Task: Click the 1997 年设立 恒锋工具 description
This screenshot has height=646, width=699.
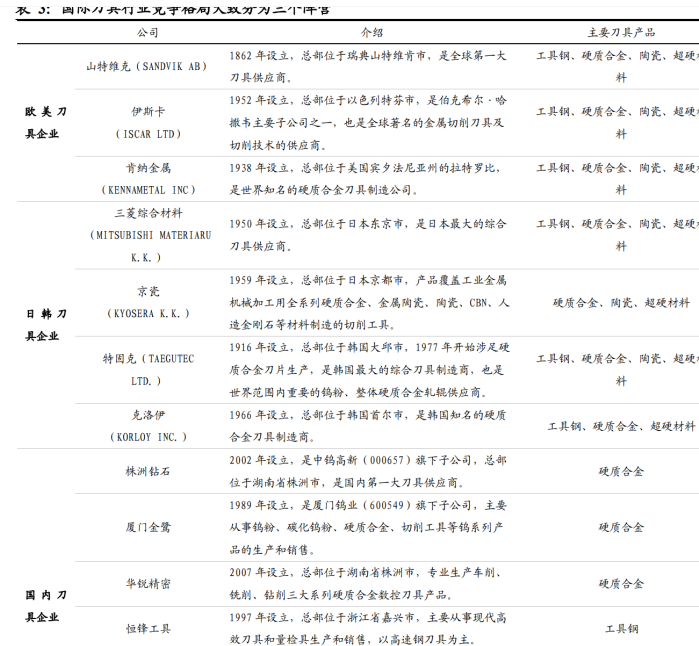Action: tap(368, 629)
